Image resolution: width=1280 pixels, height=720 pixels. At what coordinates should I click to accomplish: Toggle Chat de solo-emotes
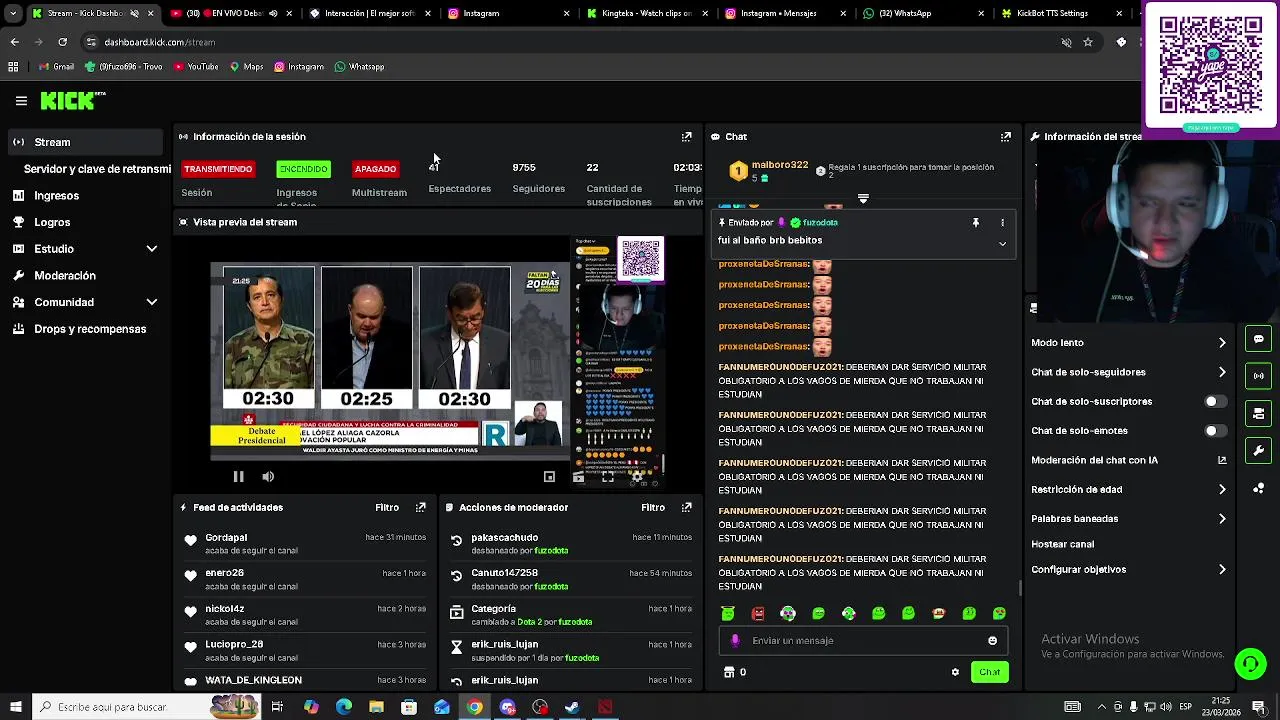pos(1214,431)
